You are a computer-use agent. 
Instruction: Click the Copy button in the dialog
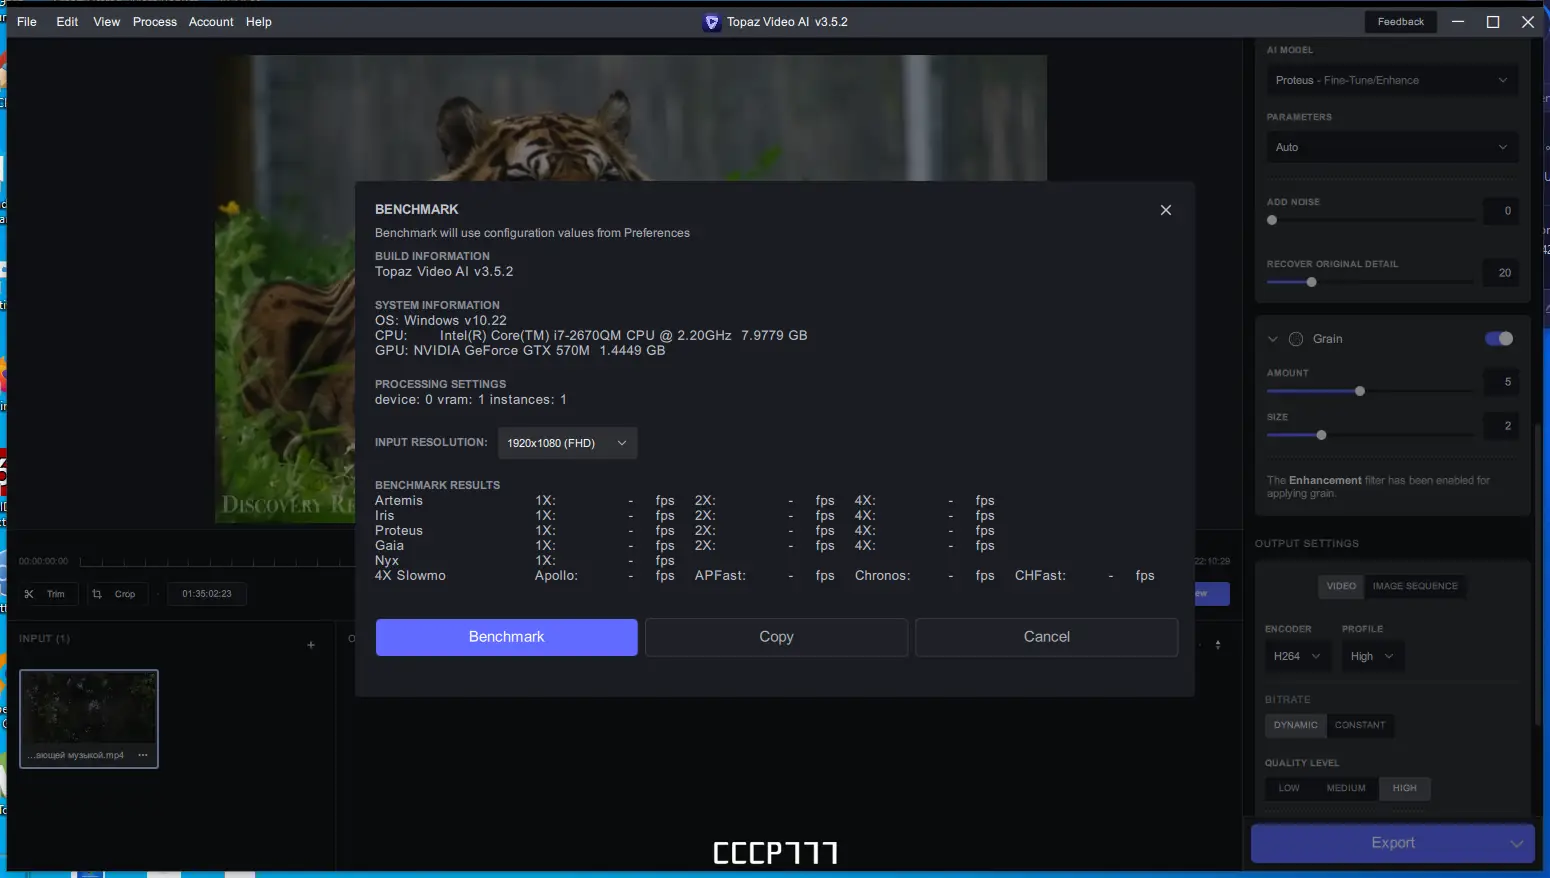click(x=776, y=637)
